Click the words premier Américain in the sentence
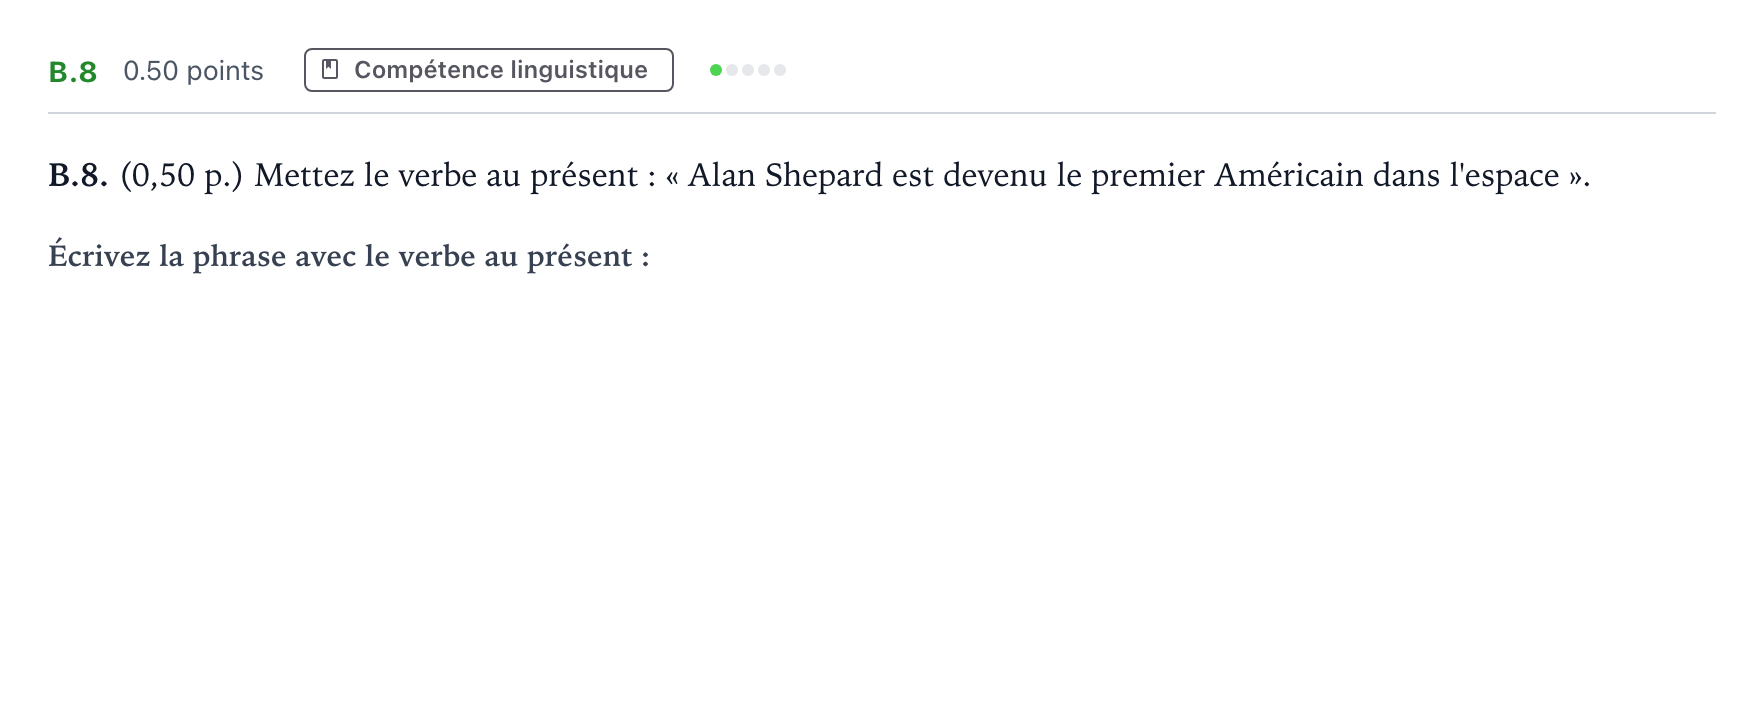This screenshot has width=1764, height=722. click(1227, 176)
